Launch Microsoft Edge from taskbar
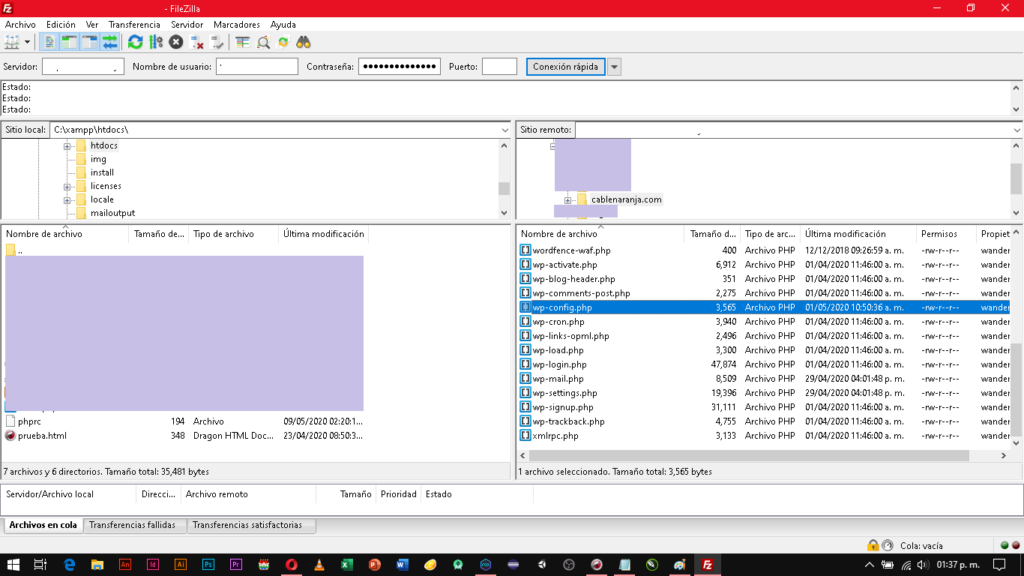The width and height of the screenshot is (1024, 576). 69,565
